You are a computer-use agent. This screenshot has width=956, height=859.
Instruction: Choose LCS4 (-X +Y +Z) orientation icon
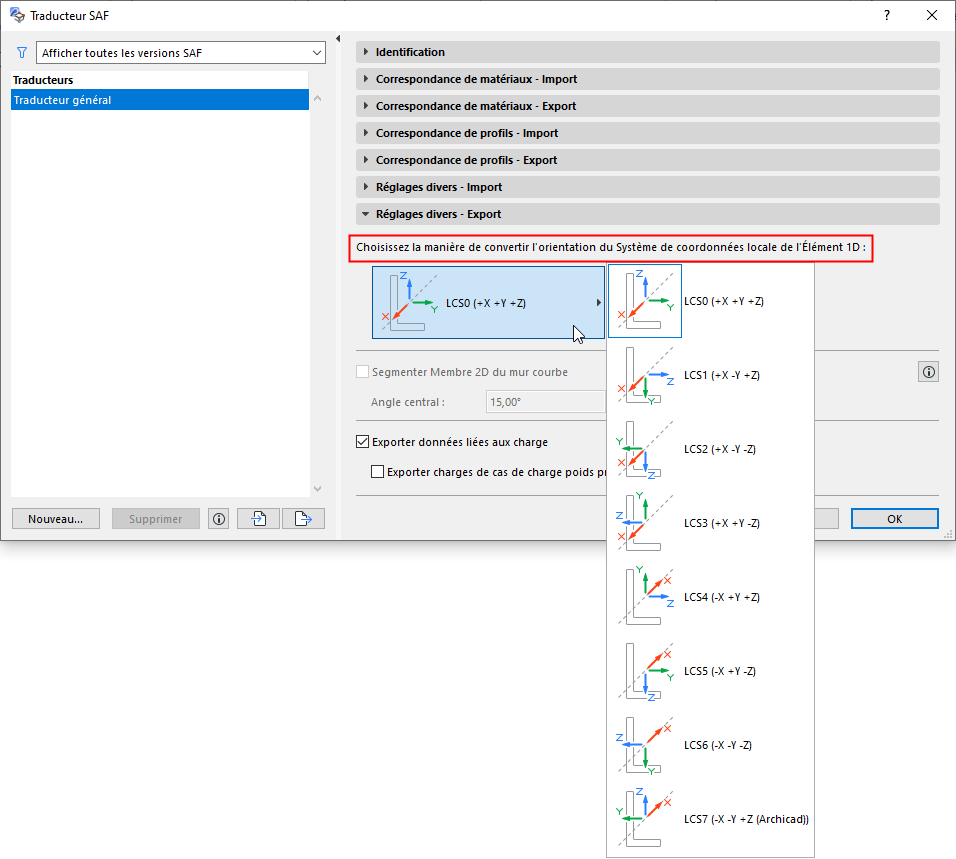point(645,597)
